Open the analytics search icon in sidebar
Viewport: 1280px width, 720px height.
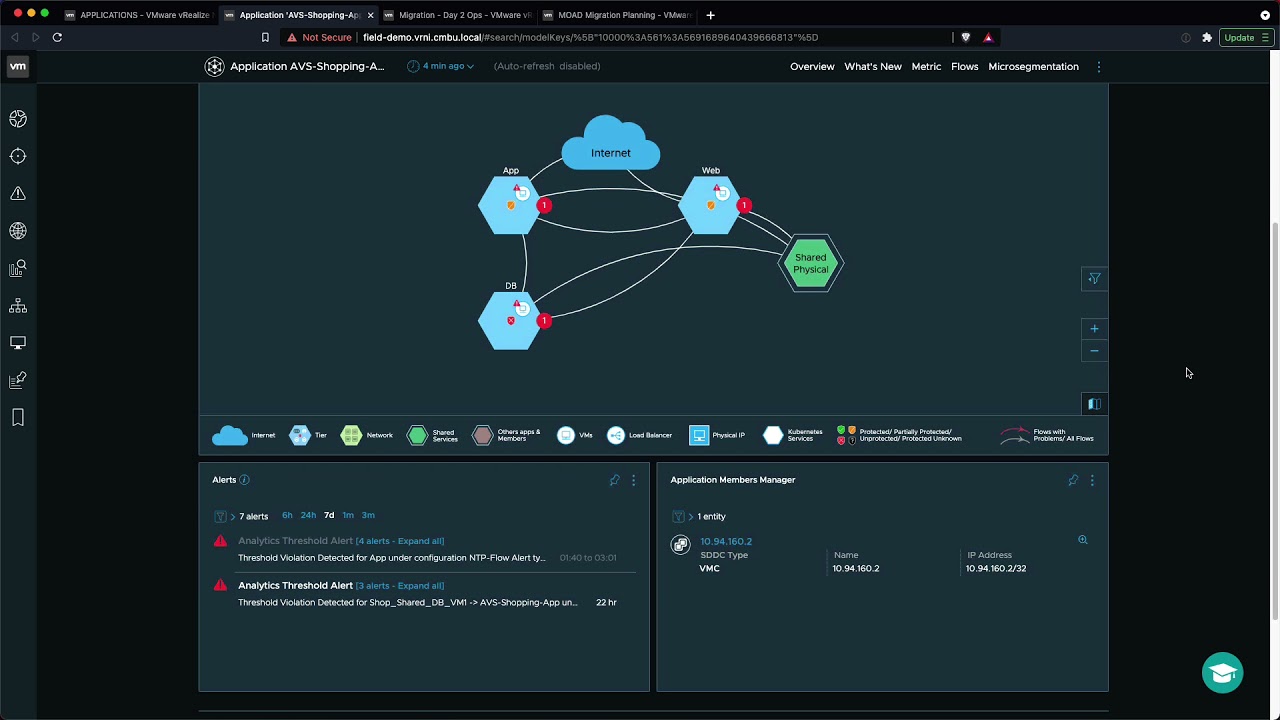click(x=18, y=268)
